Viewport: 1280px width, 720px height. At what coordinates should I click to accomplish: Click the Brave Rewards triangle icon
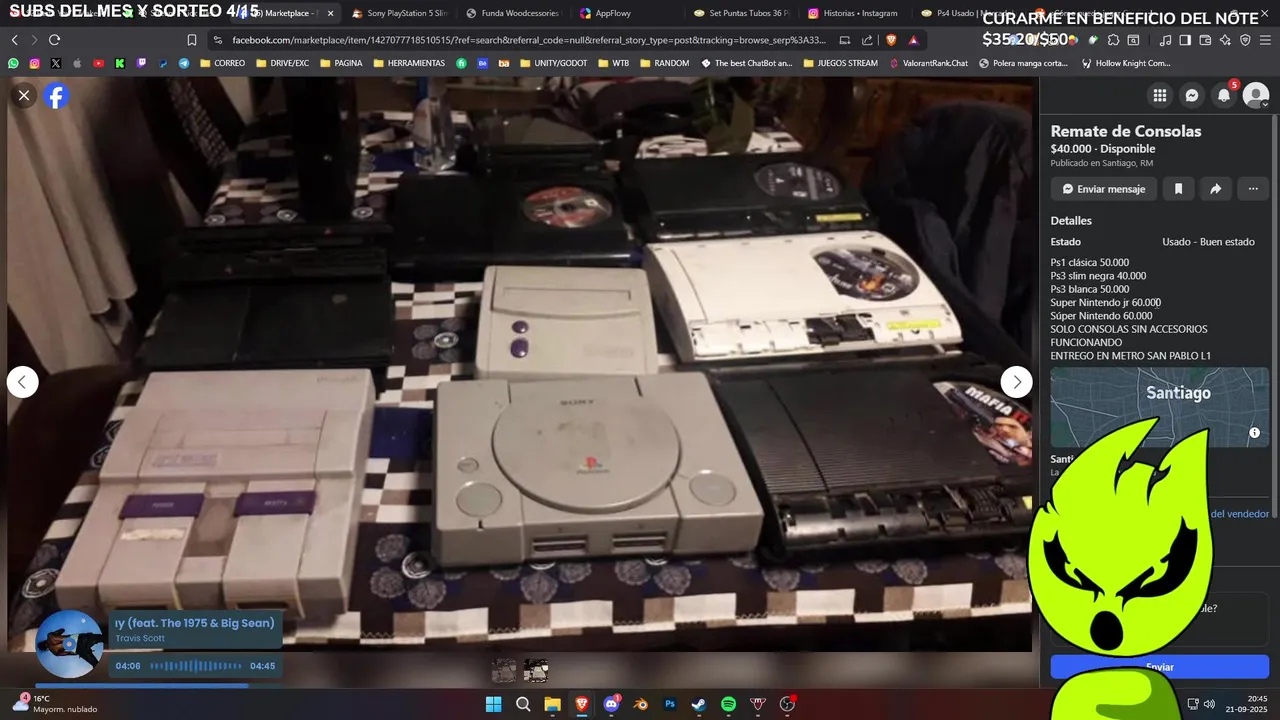click(x=913, y=40)
